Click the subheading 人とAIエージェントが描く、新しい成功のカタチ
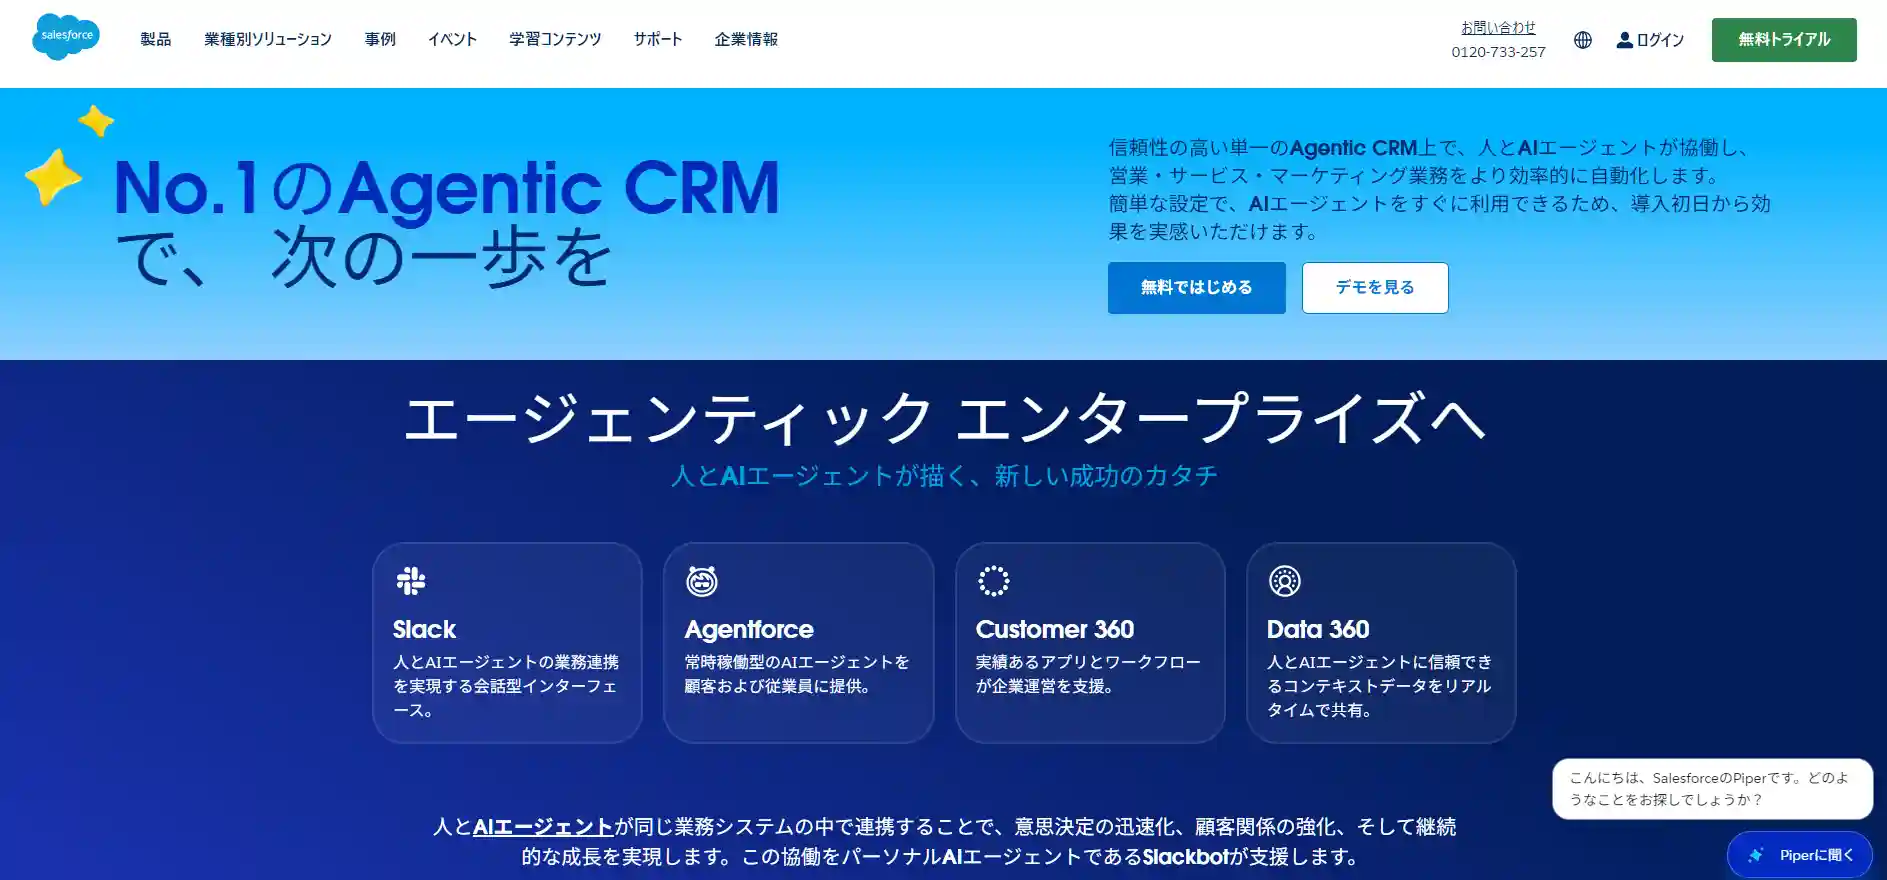Image resolution: width=1887 pixels, height=880 pixels. (x=944, y=476)
